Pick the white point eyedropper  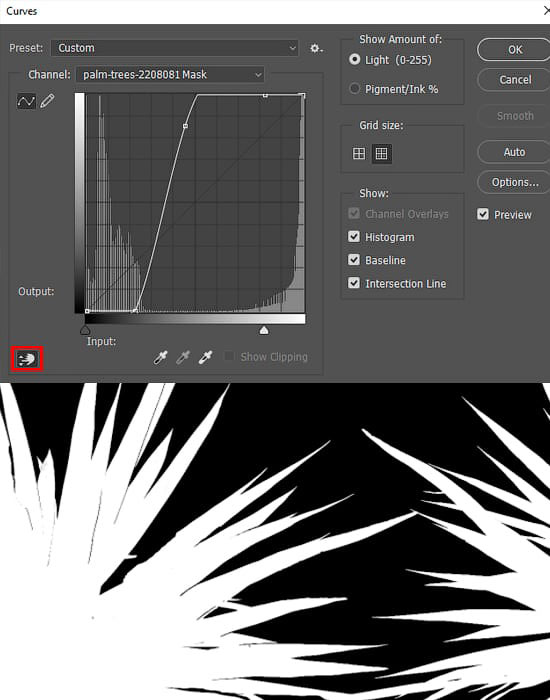(x=205, y=357)
